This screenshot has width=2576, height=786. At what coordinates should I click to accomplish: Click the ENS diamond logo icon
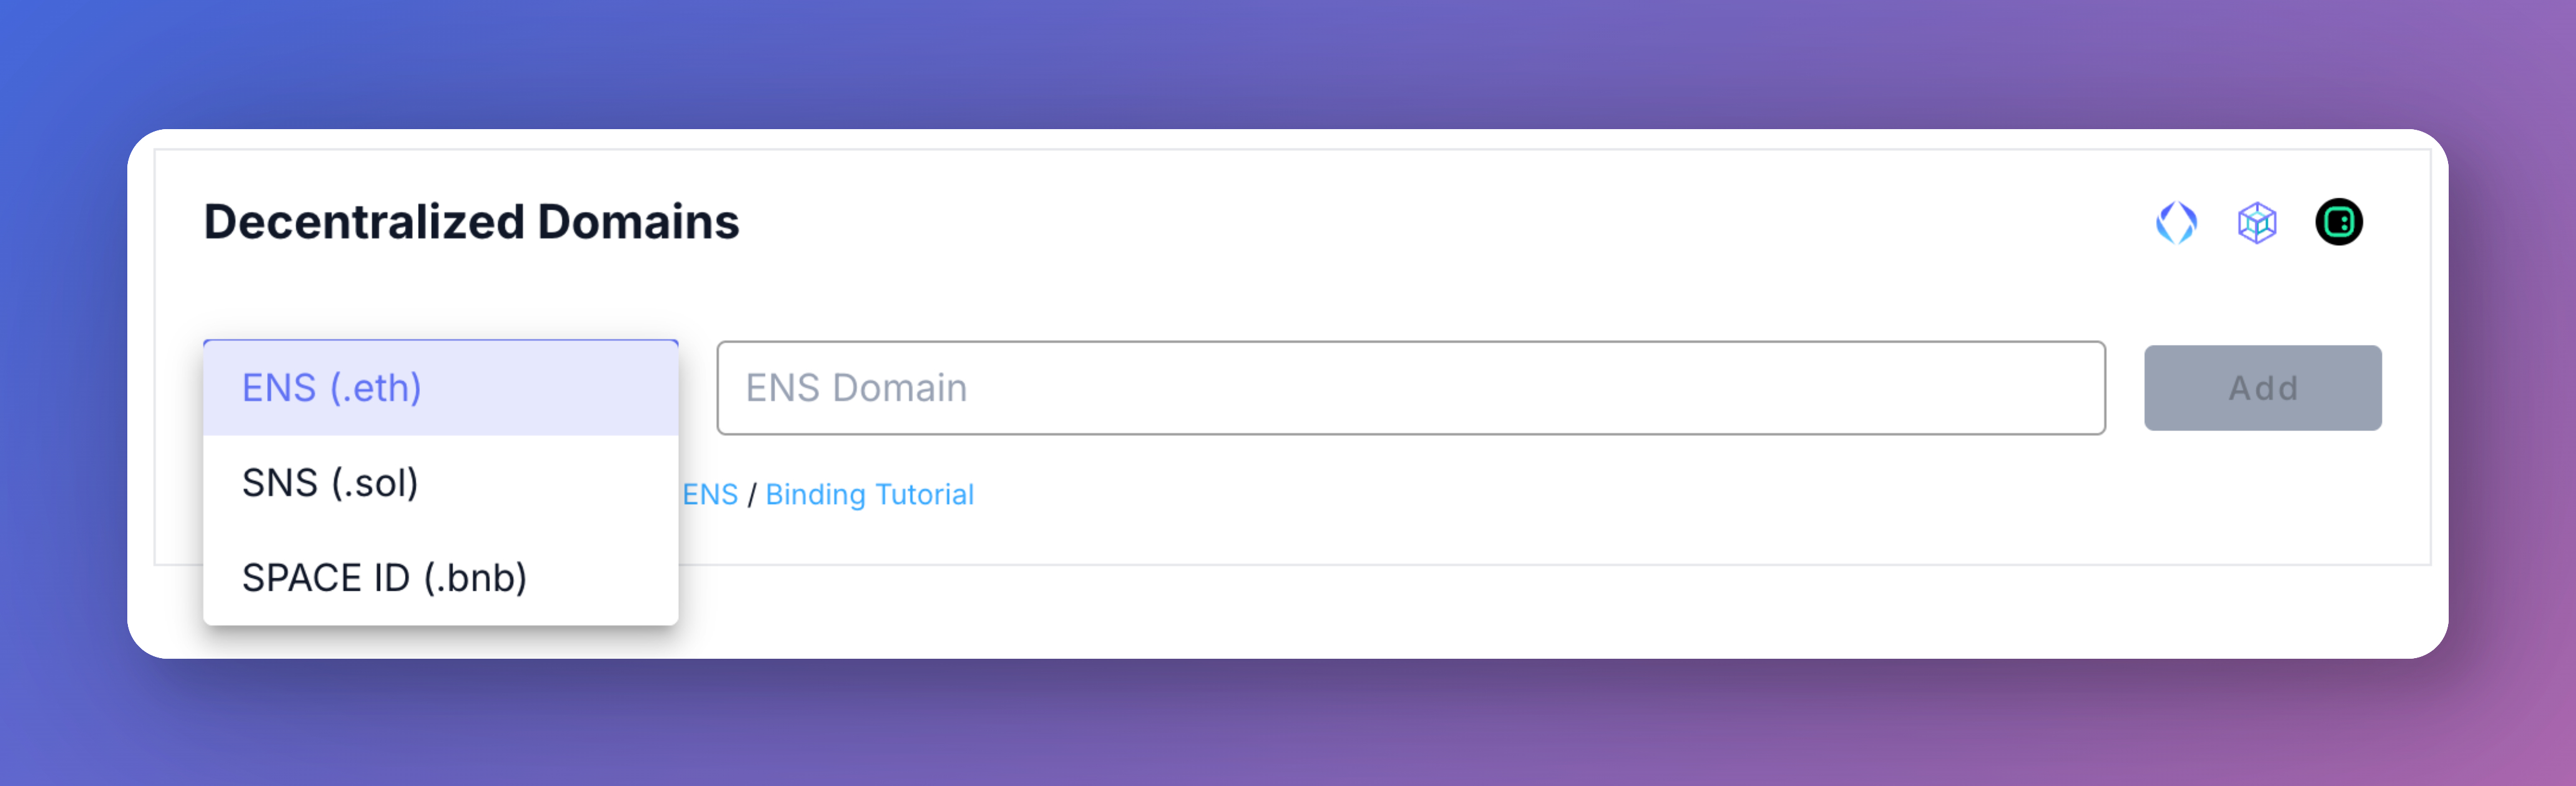pyautogui.click(x=2175, y=222)
